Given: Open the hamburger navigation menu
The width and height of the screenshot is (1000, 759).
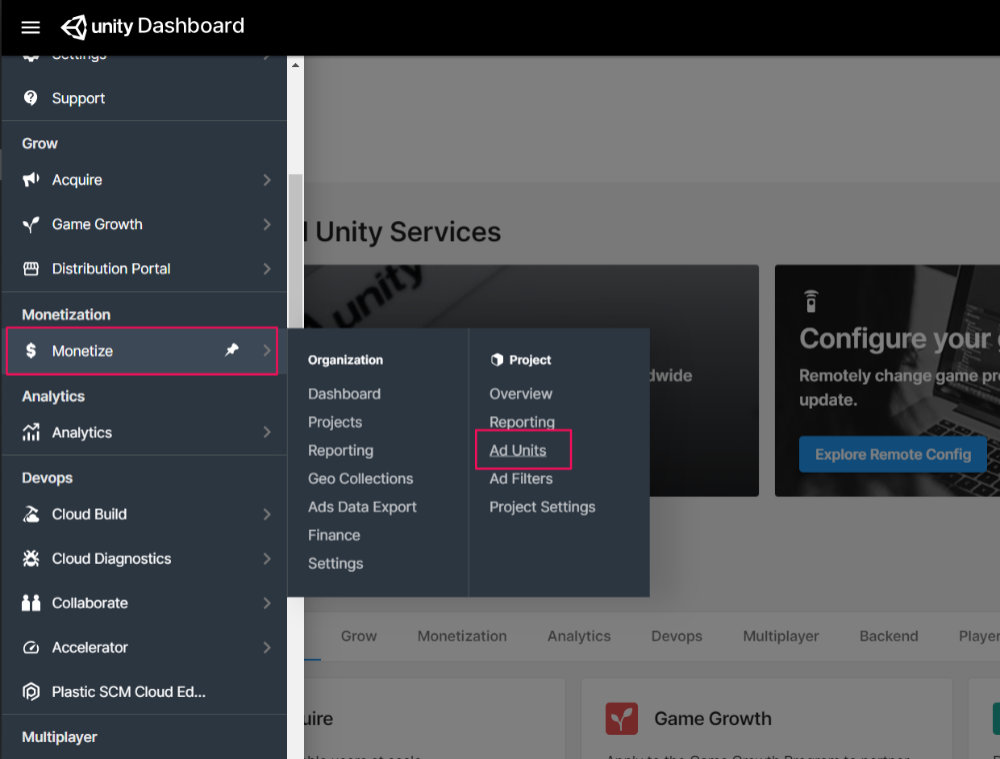Looking at the screenshot, I should click(31, 27).
